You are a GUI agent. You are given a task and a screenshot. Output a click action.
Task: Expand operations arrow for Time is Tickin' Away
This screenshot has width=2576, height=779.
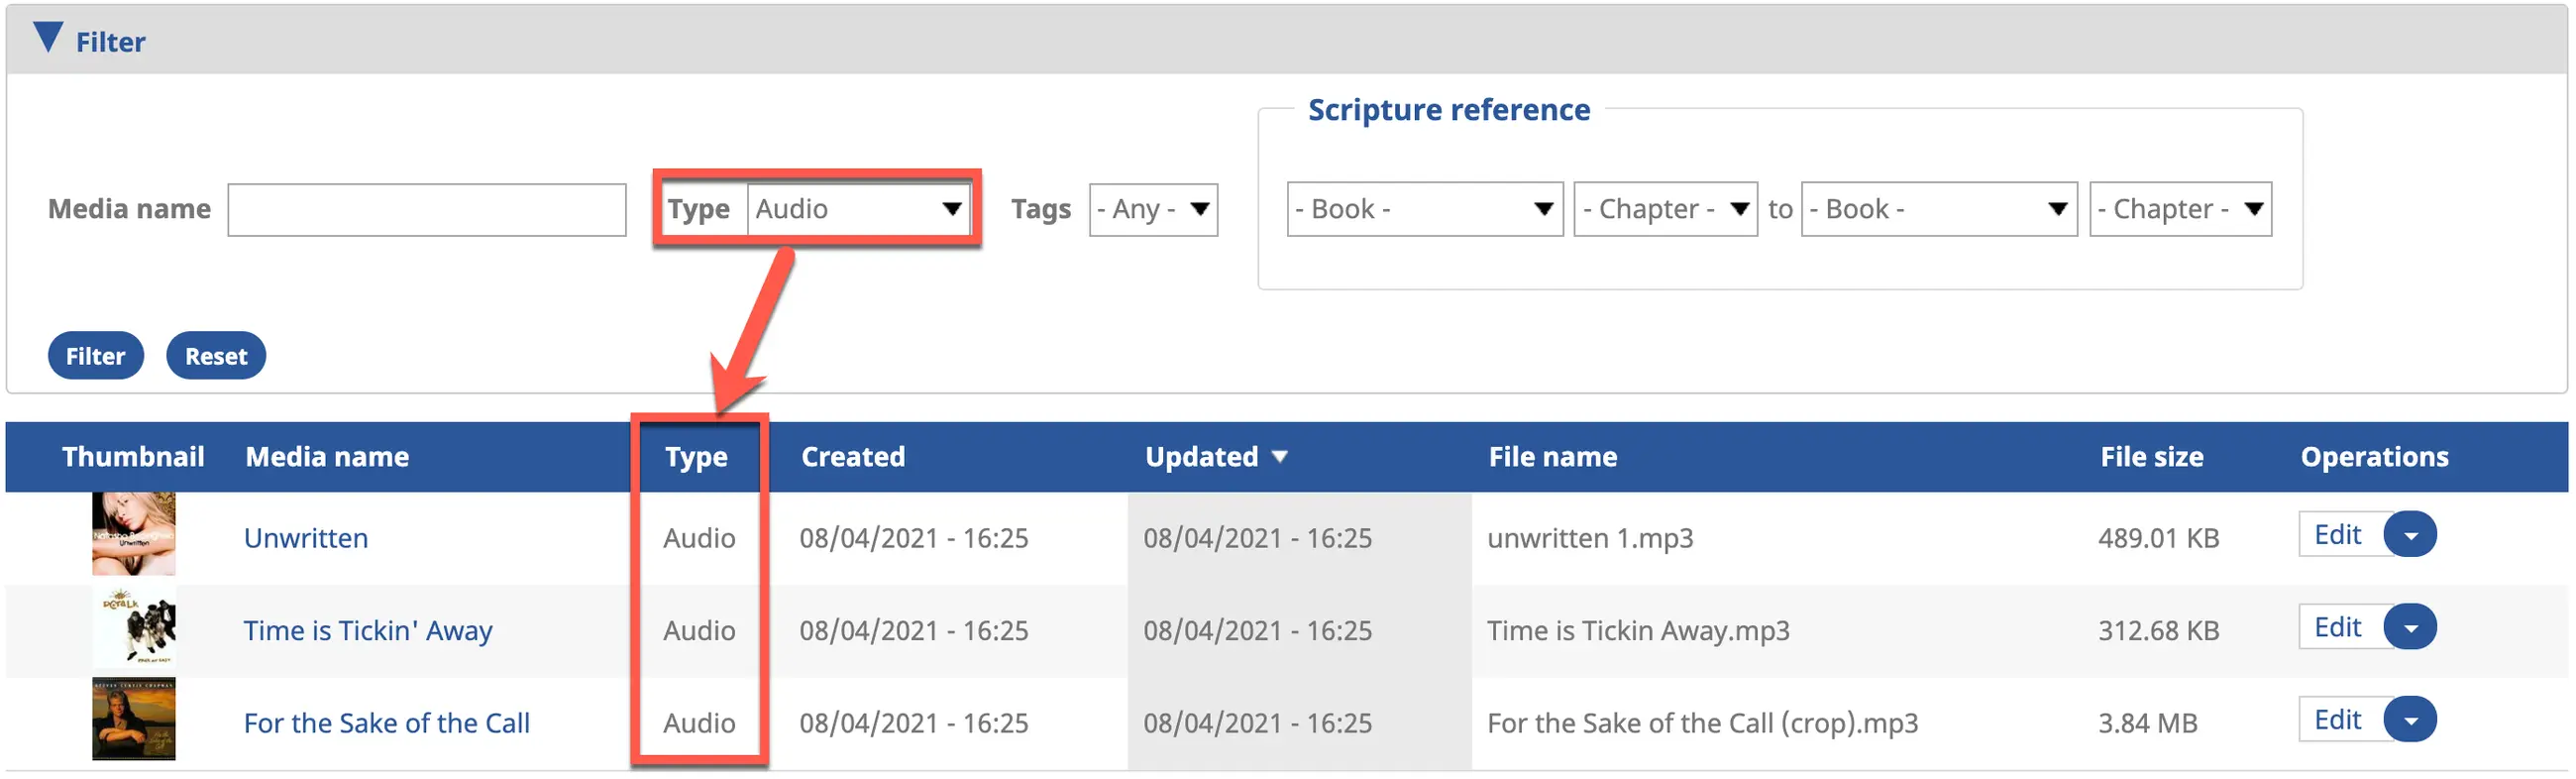(x=2409, y=629)
